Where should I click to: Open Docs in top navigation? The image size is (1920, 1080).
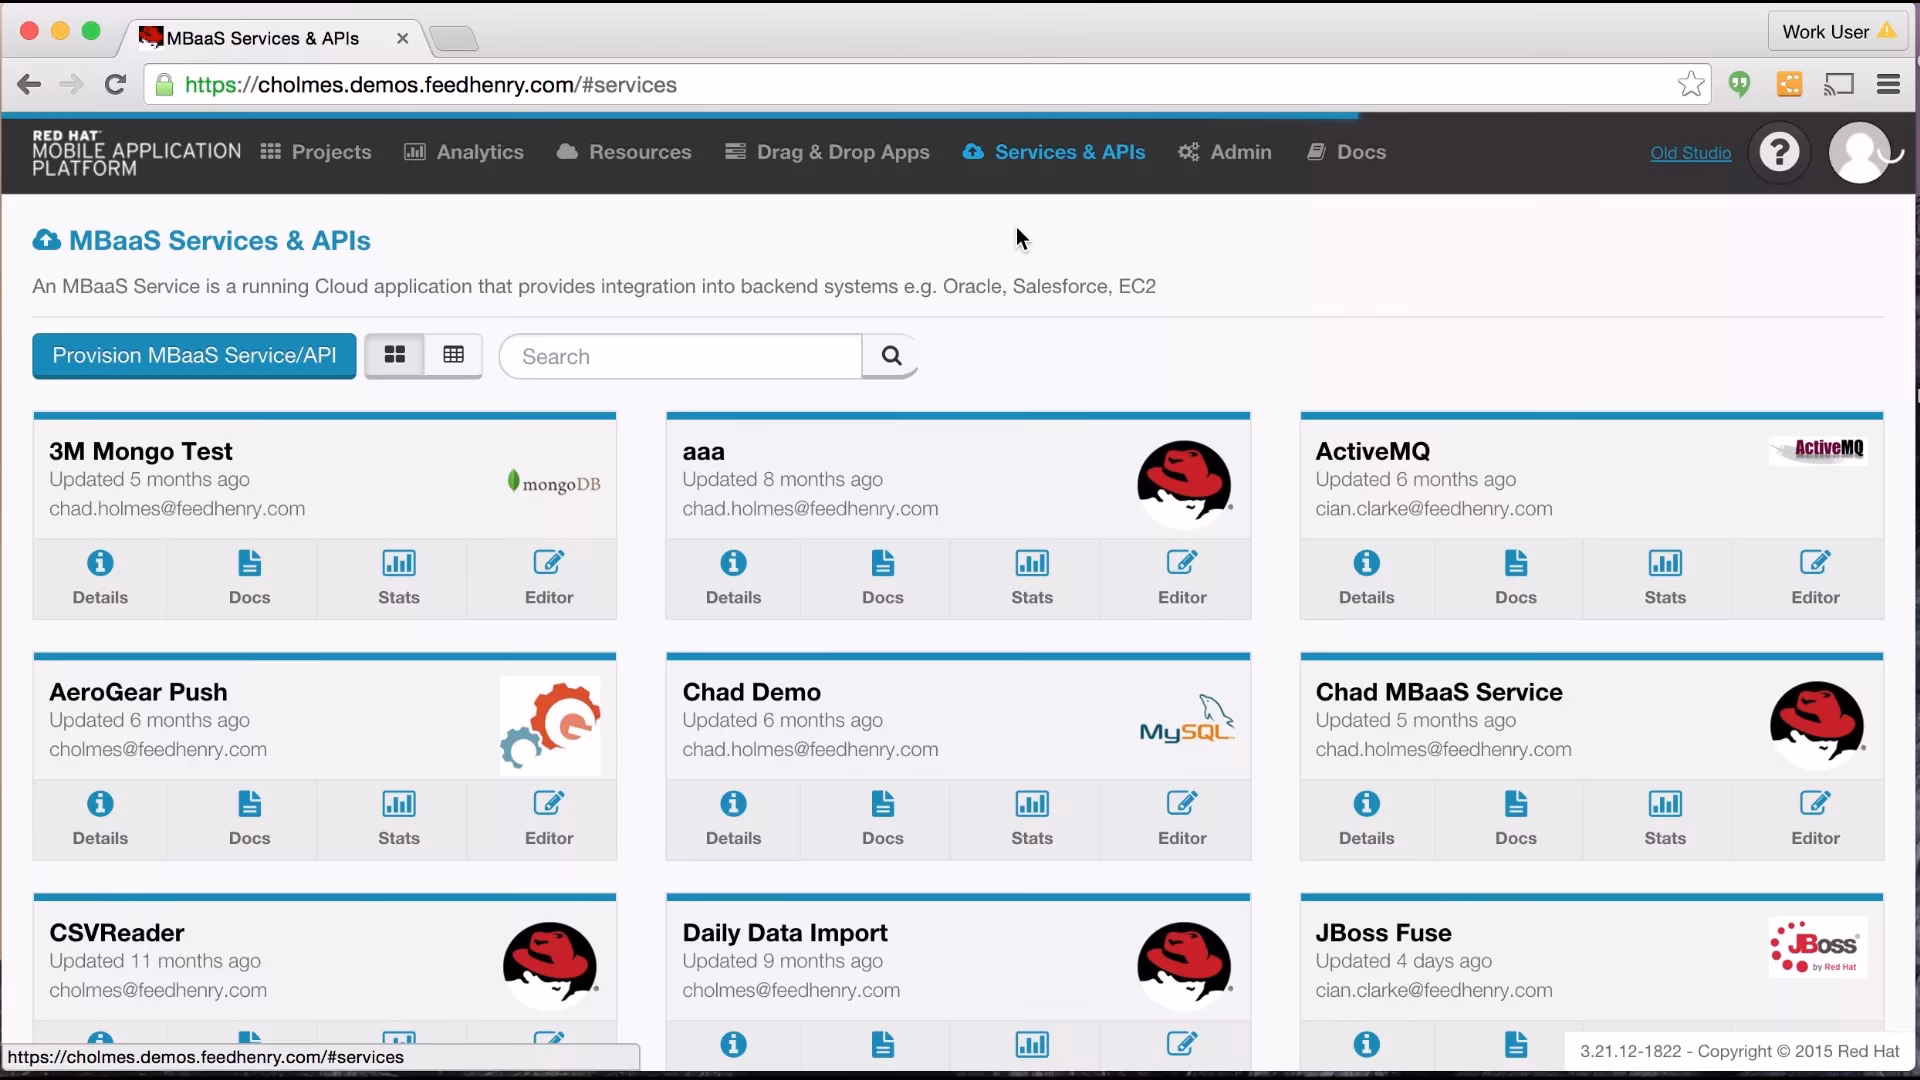(x=1347, y=152)
